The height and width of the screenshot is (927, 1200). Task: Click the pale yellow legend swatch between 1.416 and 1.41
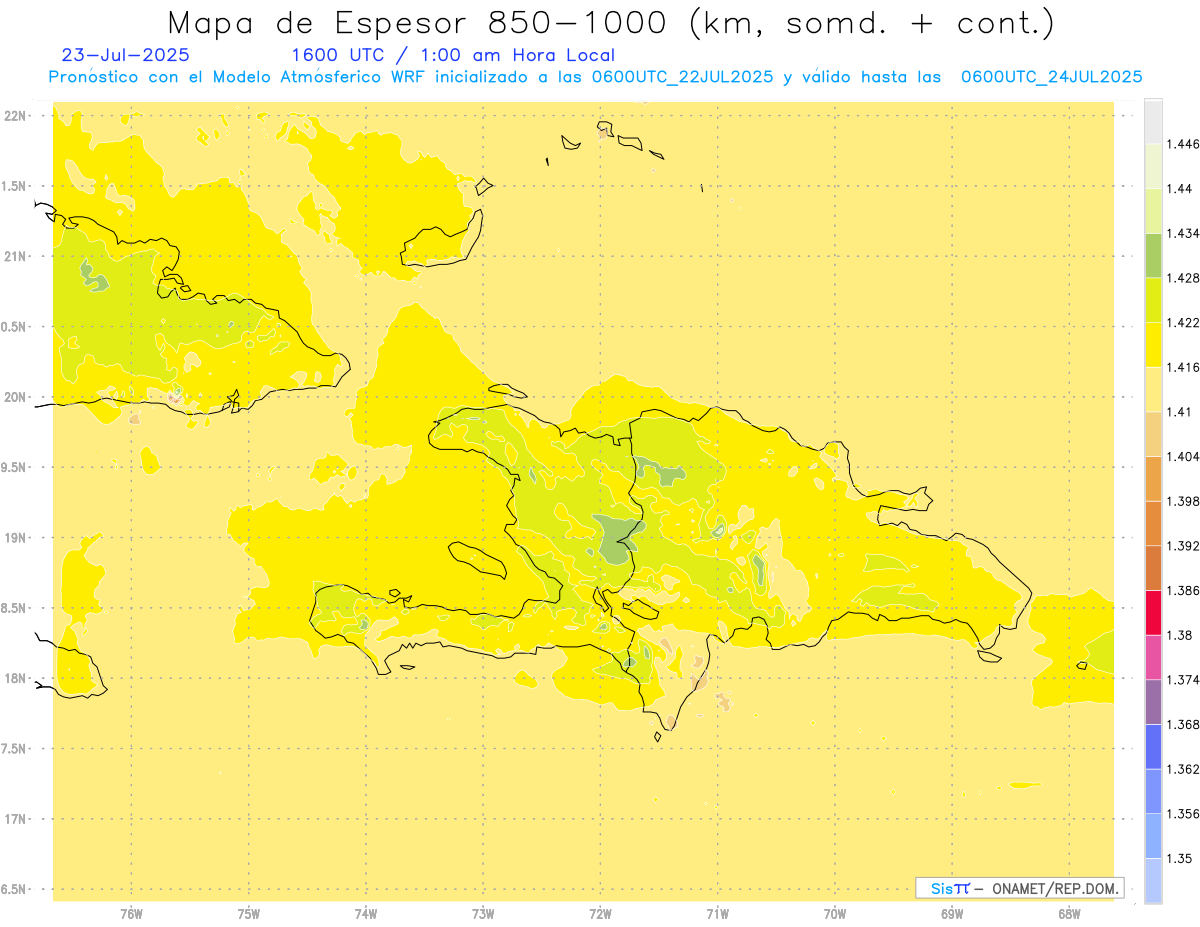1153,390
